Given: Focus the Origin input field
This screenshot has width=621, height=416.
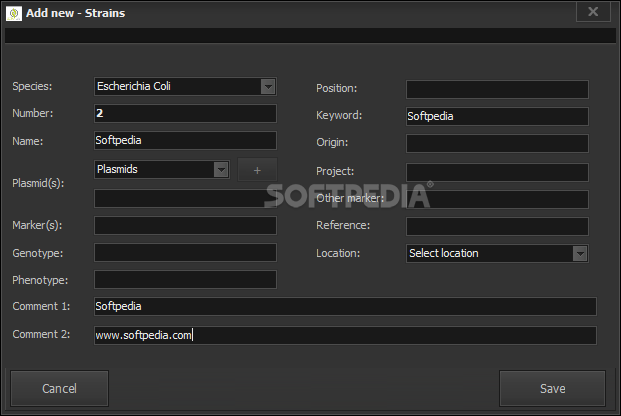Looking at the screenshot, I should tap(497, 143).
